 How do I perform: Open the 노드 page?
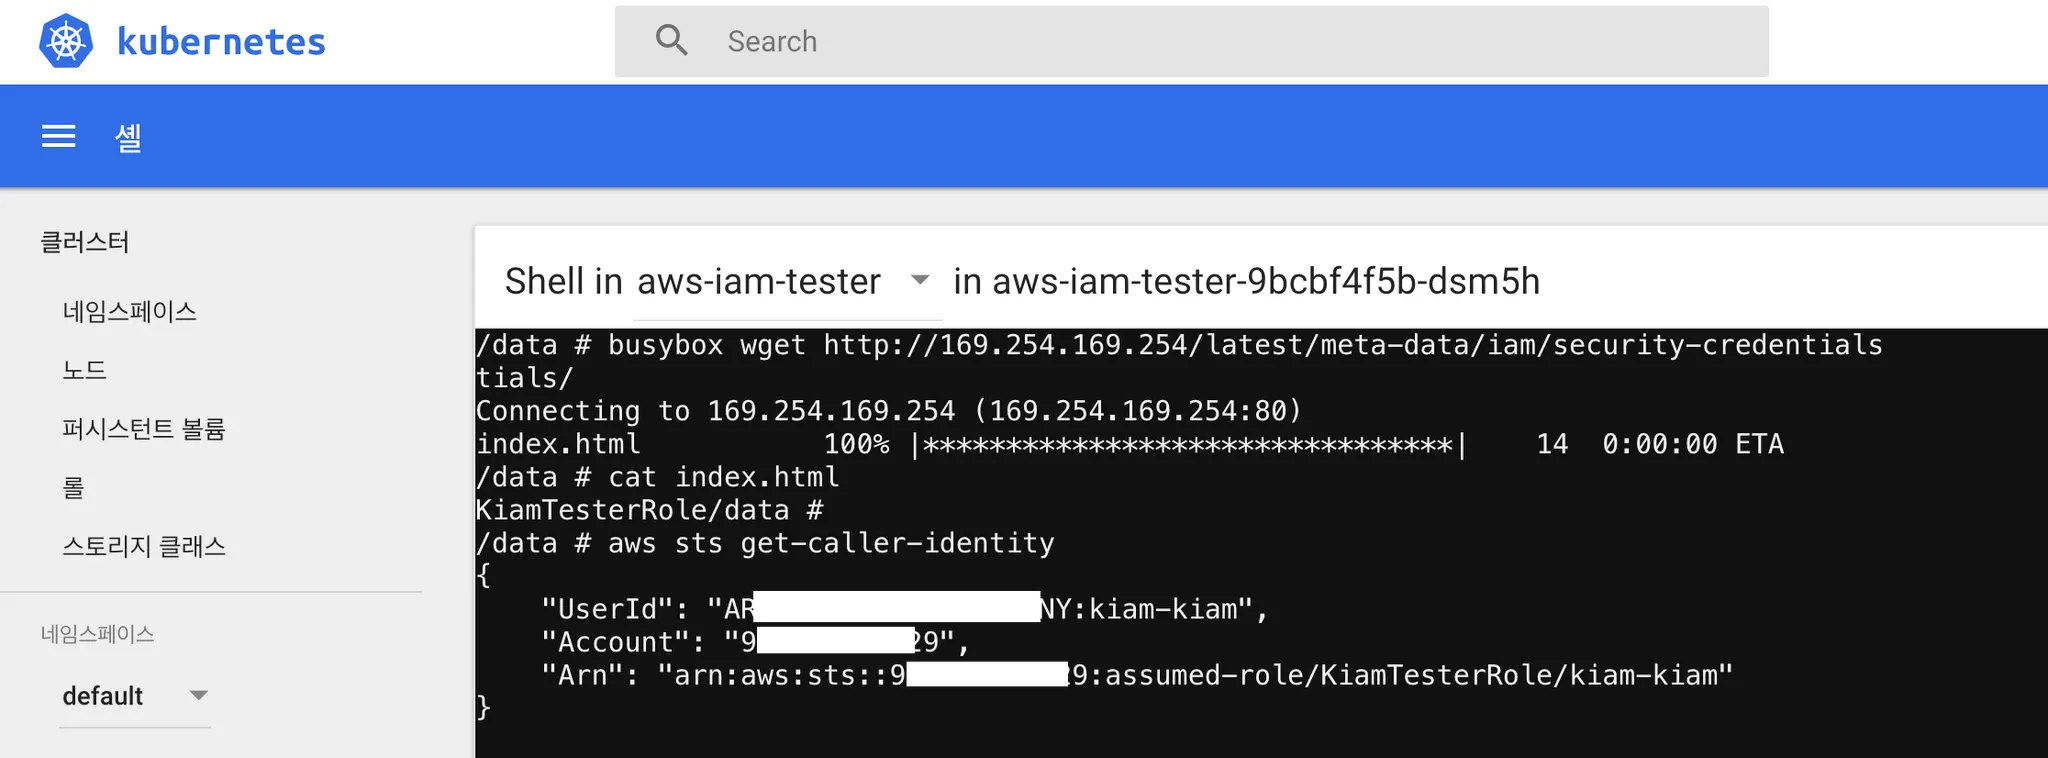click(84, 370)
